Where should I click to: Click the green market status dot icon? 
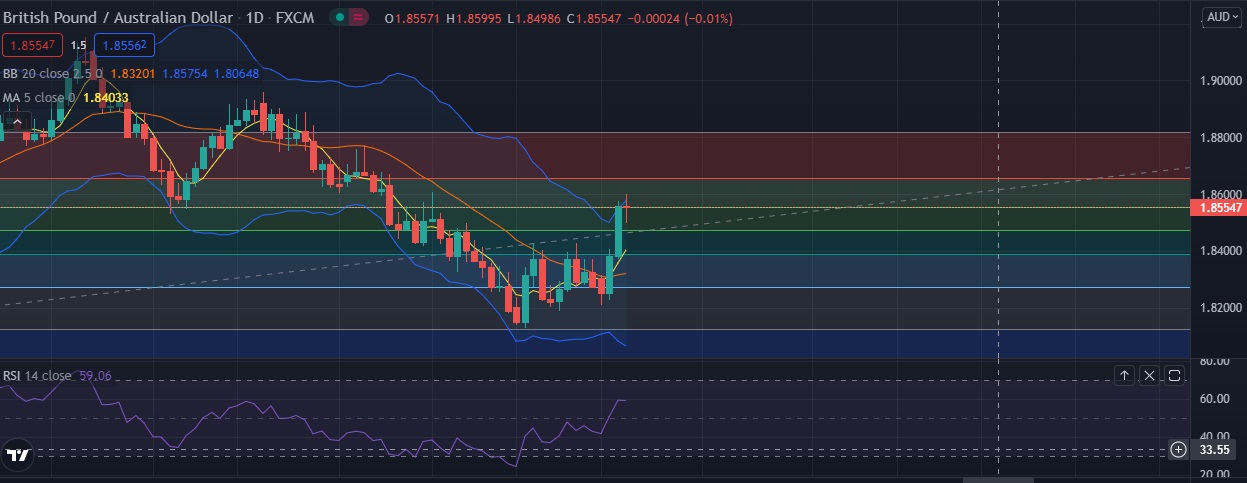(341, 18)
